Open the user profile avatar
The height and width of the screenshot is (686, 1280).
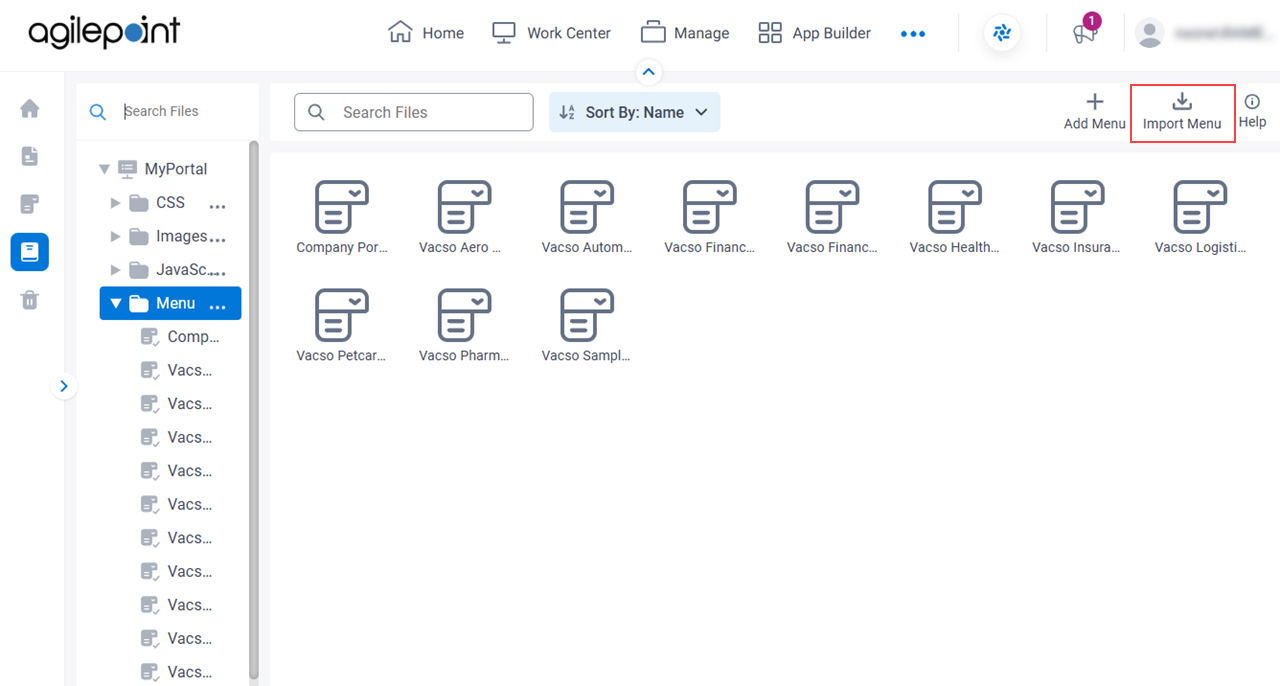pos(1150,33)
